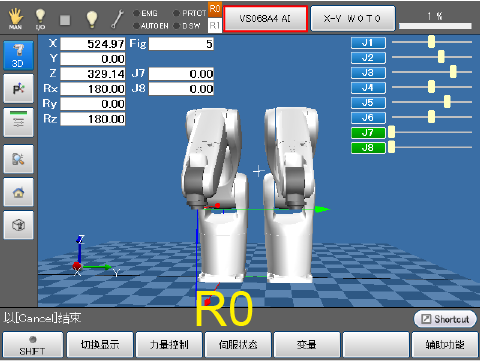Click the gray stop square icon
Image resolution: width=480 pixels, height=361 pixels.
tap(65, 20)
